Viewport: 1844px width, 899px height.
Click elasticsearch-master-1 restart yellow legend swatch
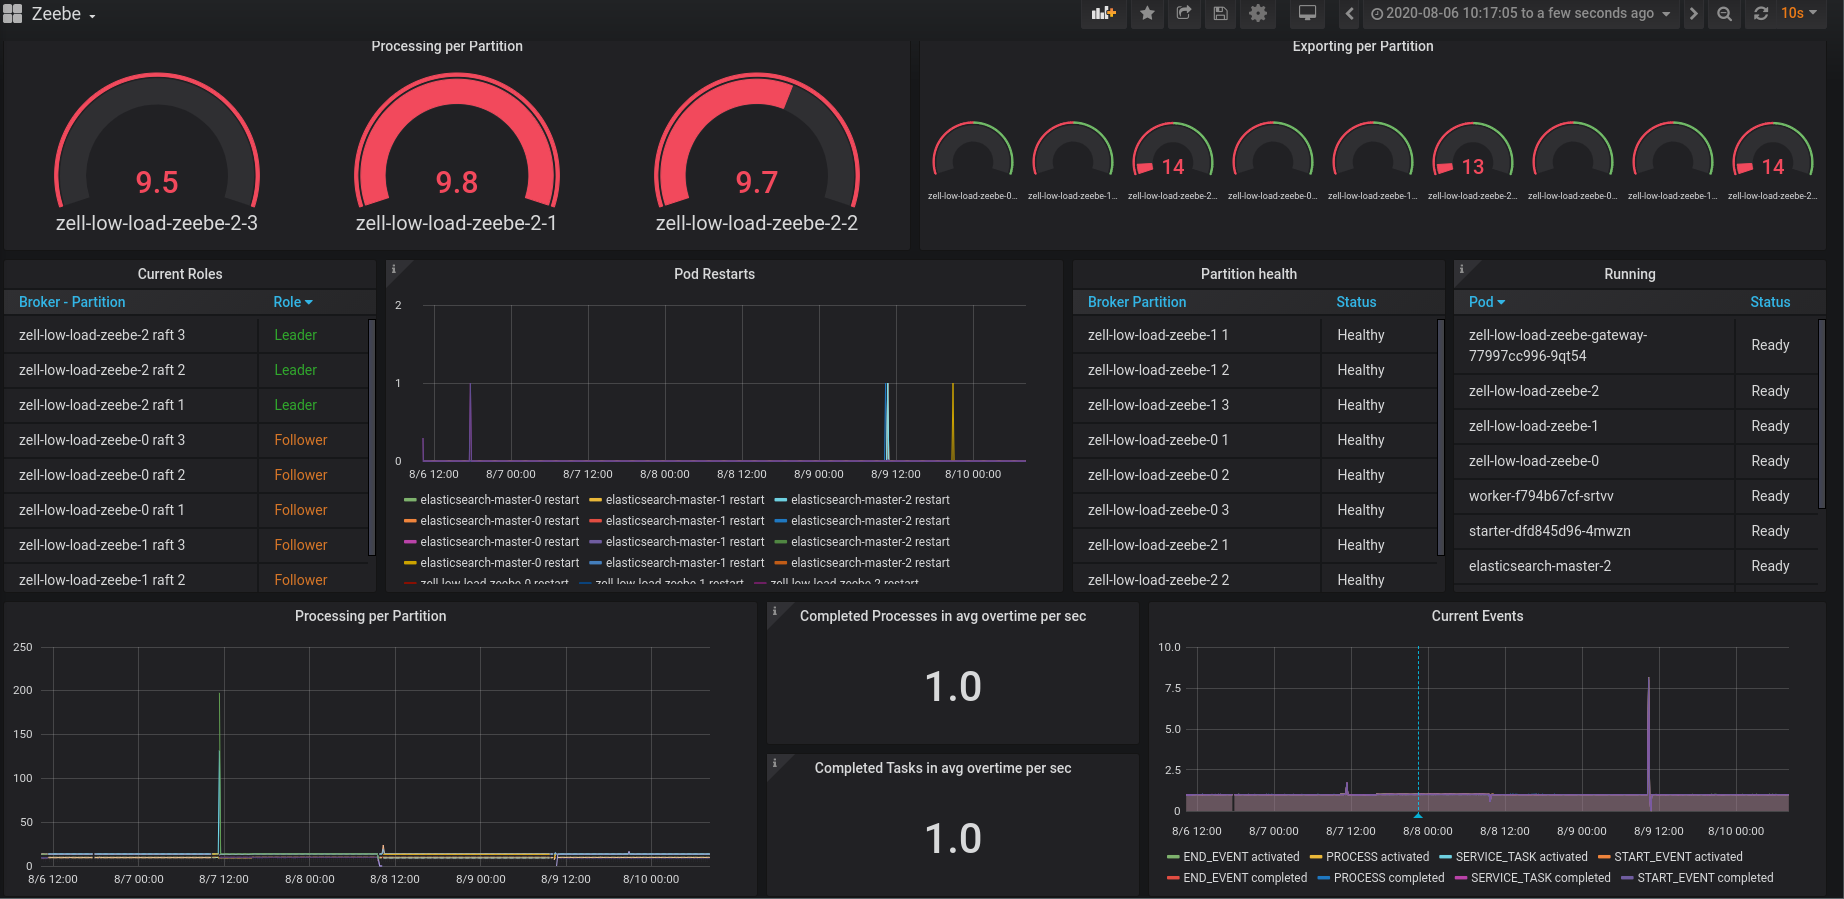[x=595, y=500]
